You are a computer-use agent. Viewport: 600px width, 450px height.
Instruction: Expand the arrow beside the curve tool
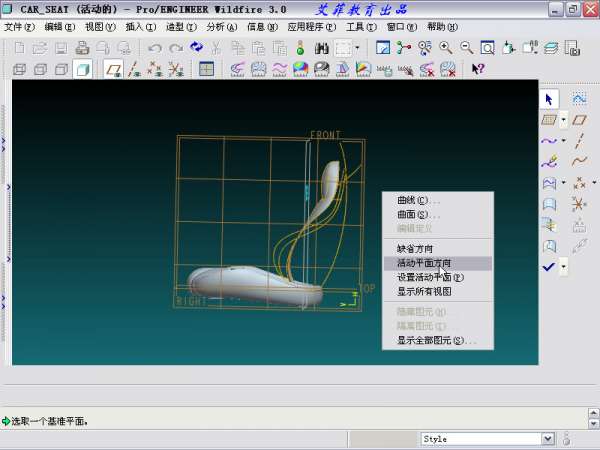click(564, 141)
